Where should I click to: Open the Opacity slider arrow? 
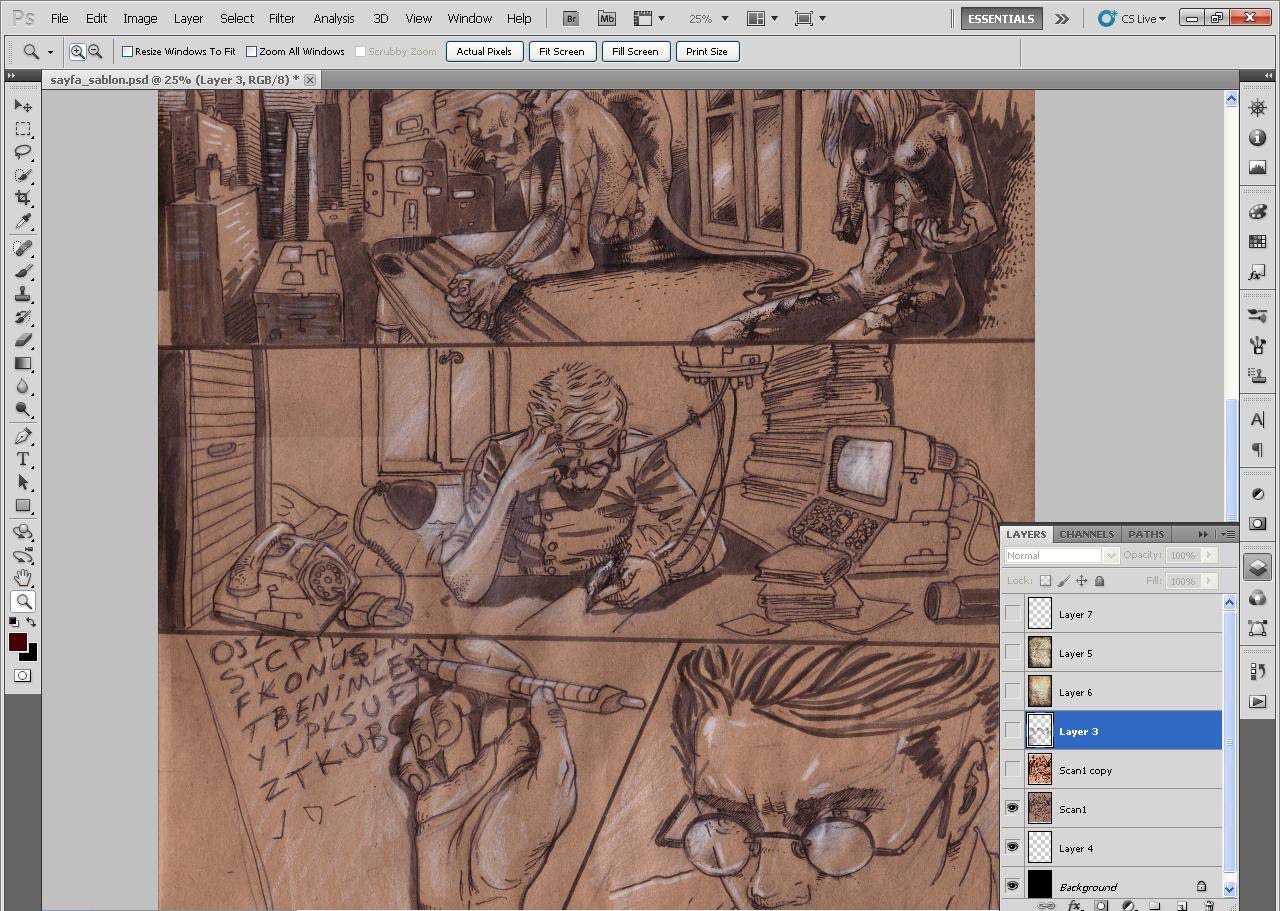click(x=1209, y=555)
